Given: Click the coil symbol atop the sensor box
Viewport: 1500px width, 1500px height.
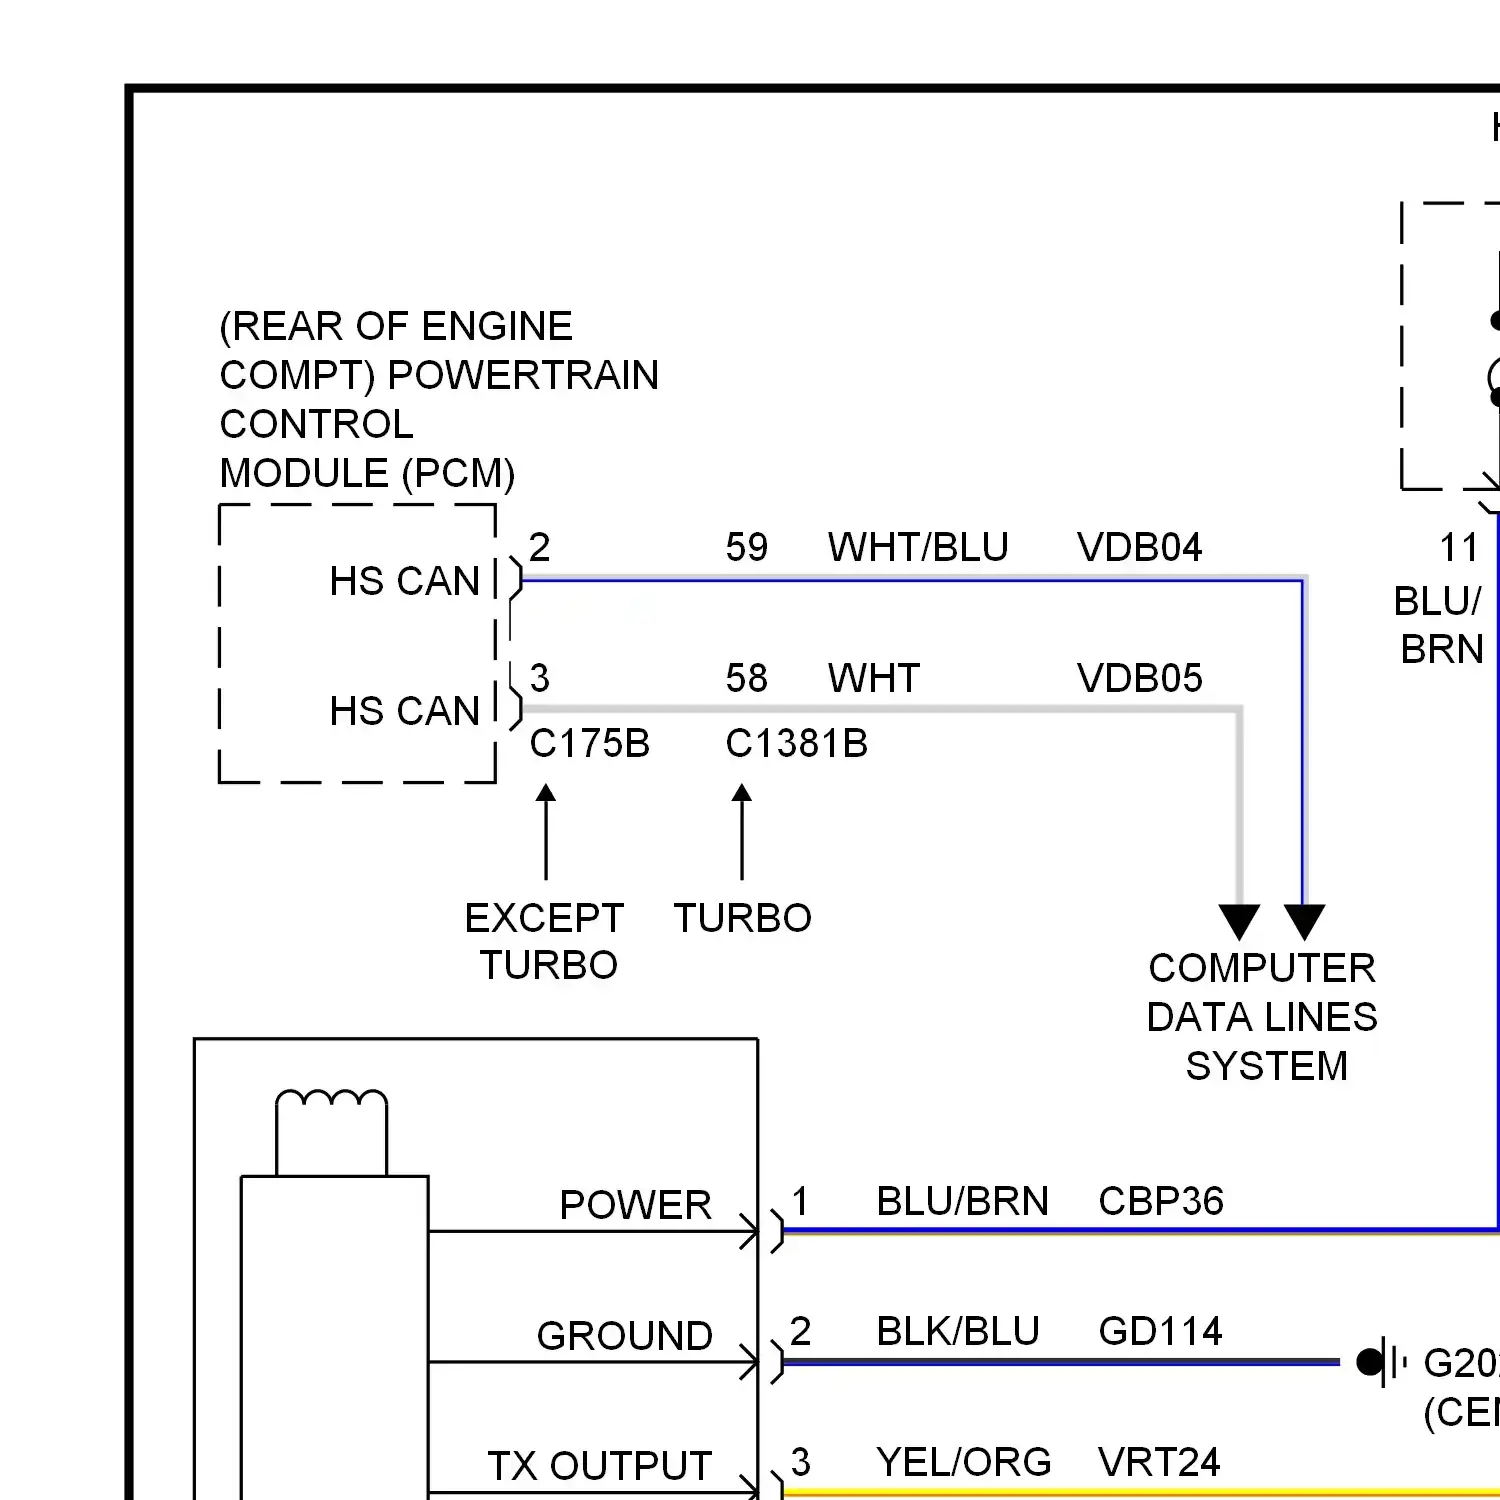Looking at the screenshot, I should (331, 1132).
